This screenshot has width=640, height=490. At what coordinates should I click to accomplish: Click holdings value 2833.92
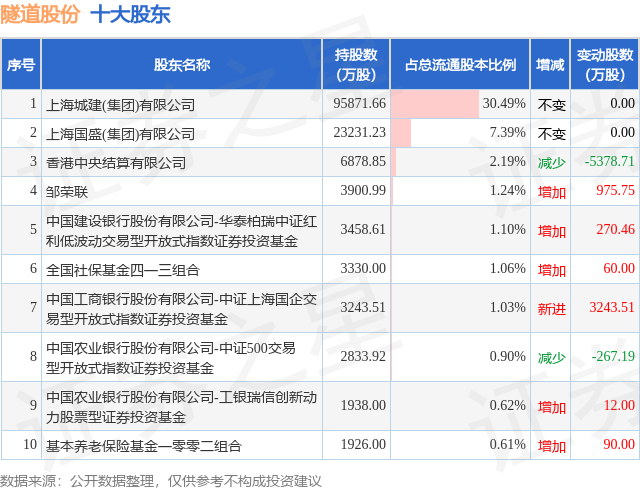[363, 356]
